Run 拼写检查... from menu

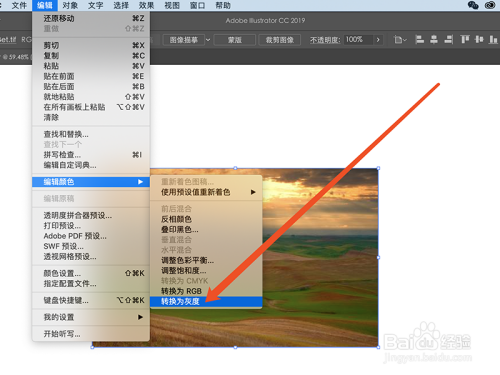pyautogui.click(x=91, y=155)
